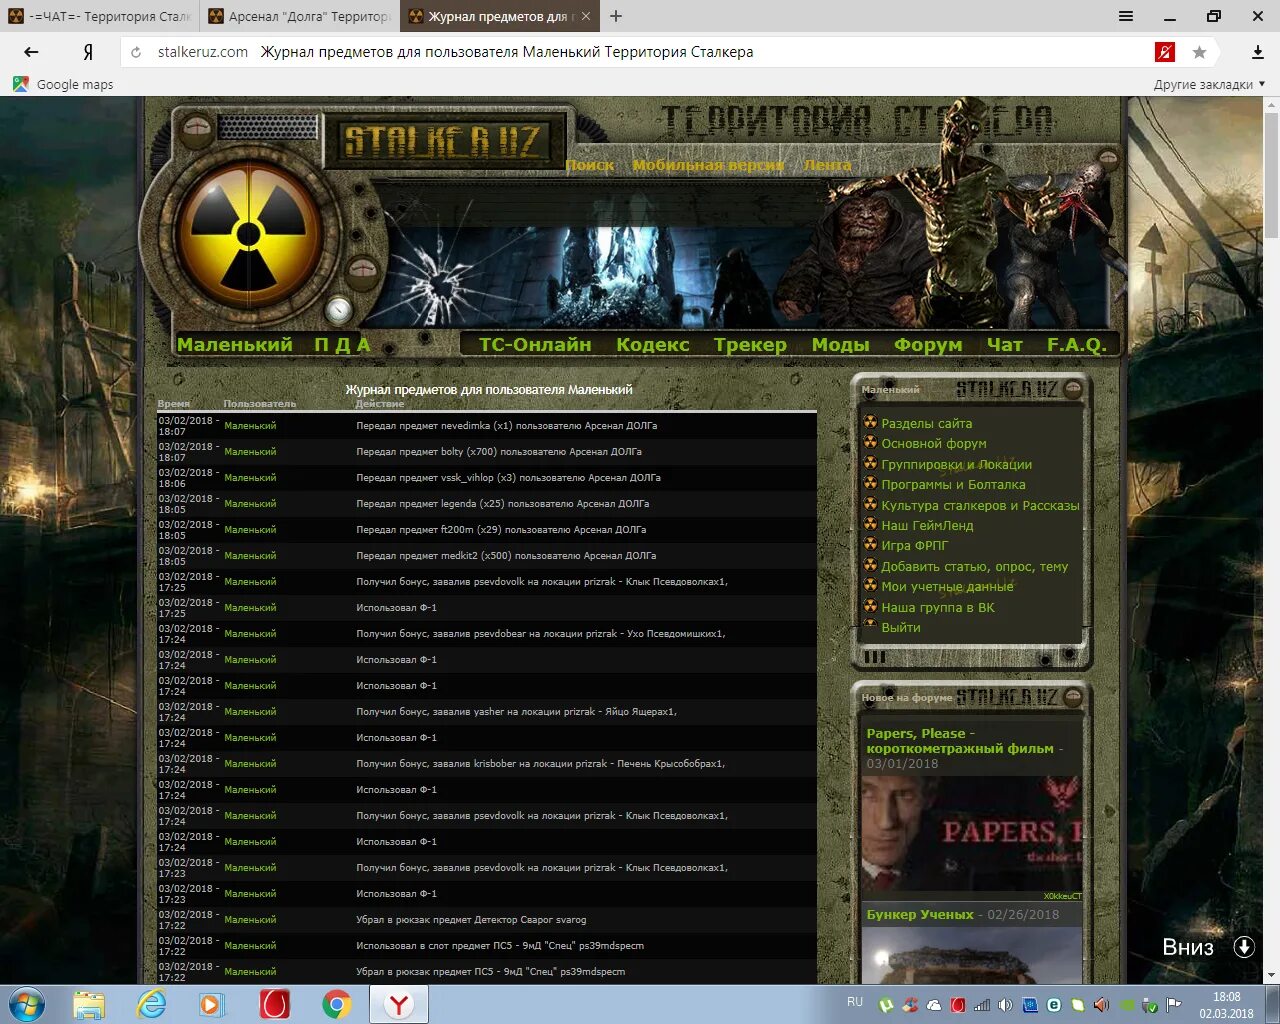Go back with the browser back arrow
1280x1024 pixels.
coord(32,52)
